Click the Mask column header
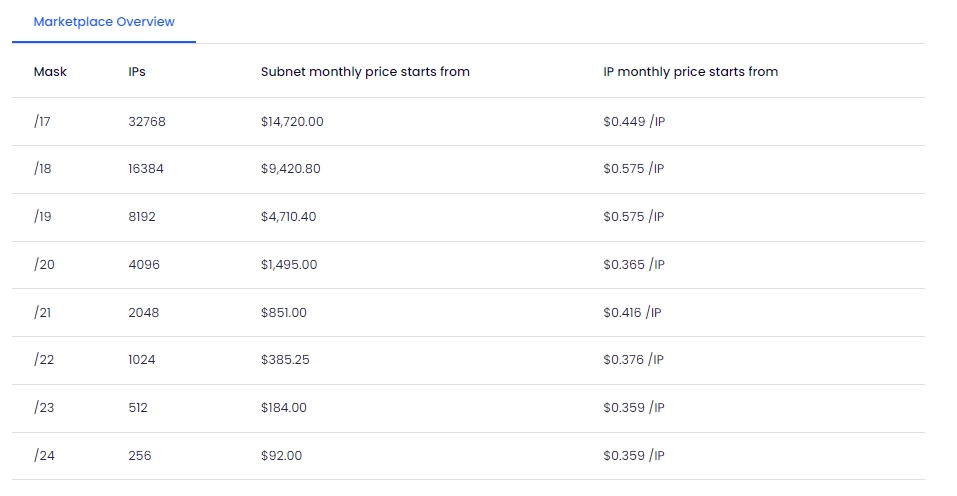 (50, 72)
